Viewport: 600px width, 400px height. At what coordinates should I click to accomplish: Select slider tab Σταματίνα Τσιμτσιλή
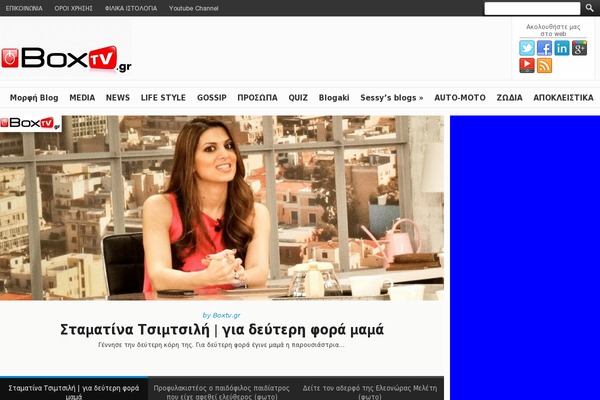coord(74,389)
